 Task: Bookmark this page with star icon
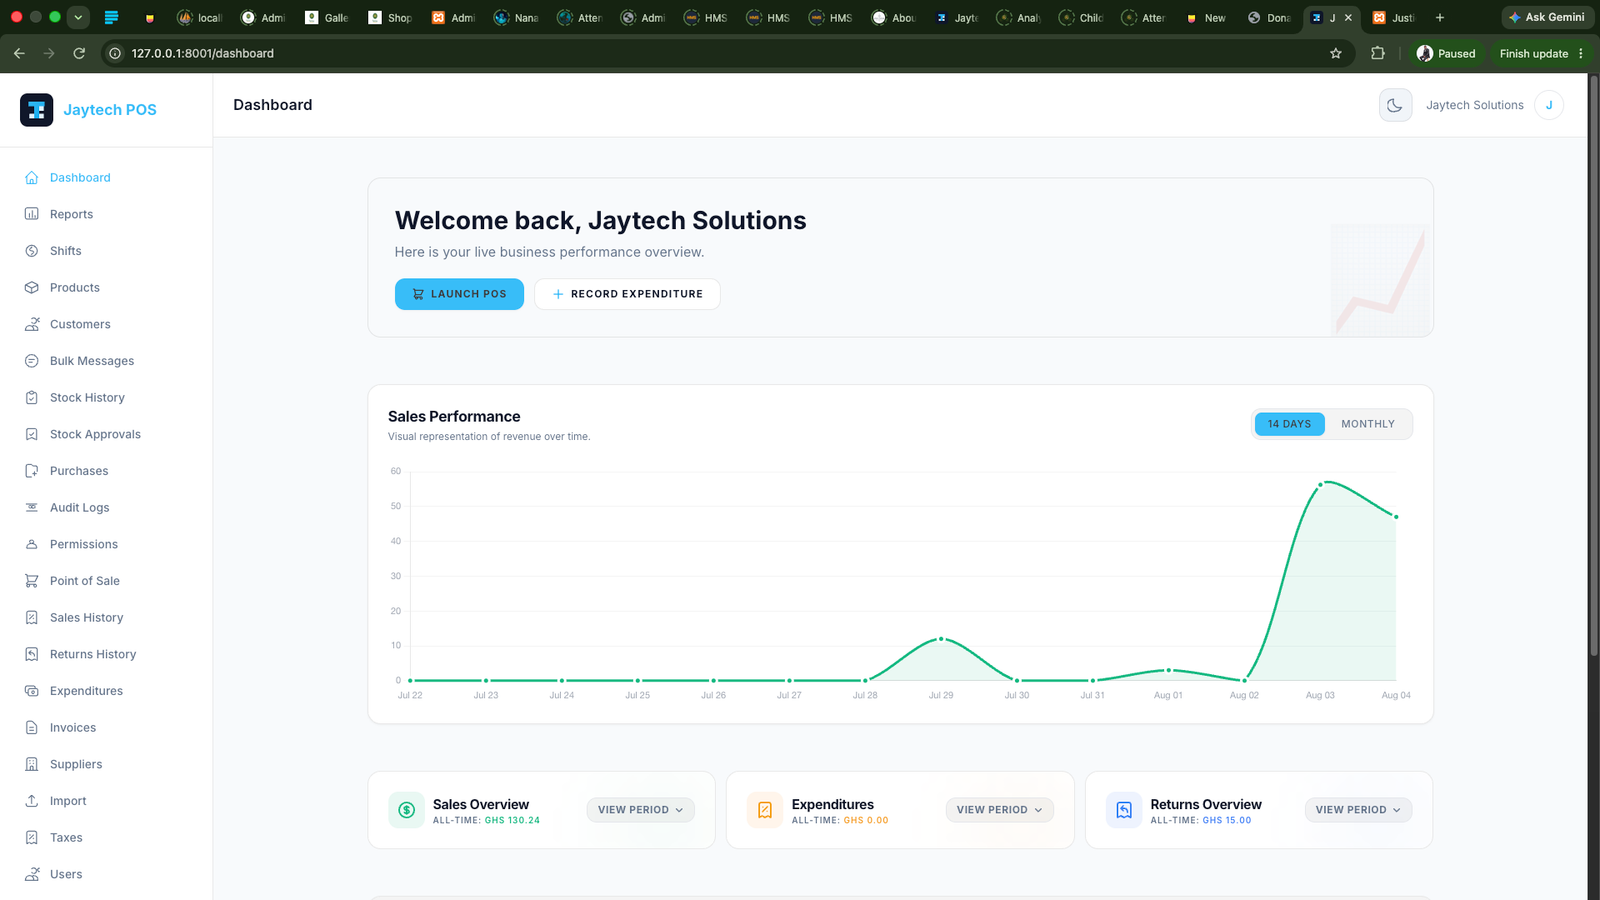point(1336,53)
